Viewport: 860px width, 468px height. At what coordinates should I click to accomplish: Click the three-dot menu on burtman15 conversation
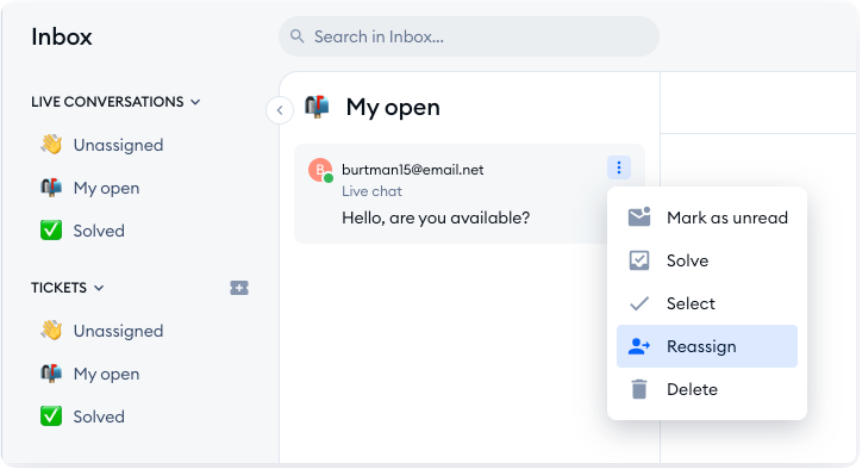tap(619, 168)
